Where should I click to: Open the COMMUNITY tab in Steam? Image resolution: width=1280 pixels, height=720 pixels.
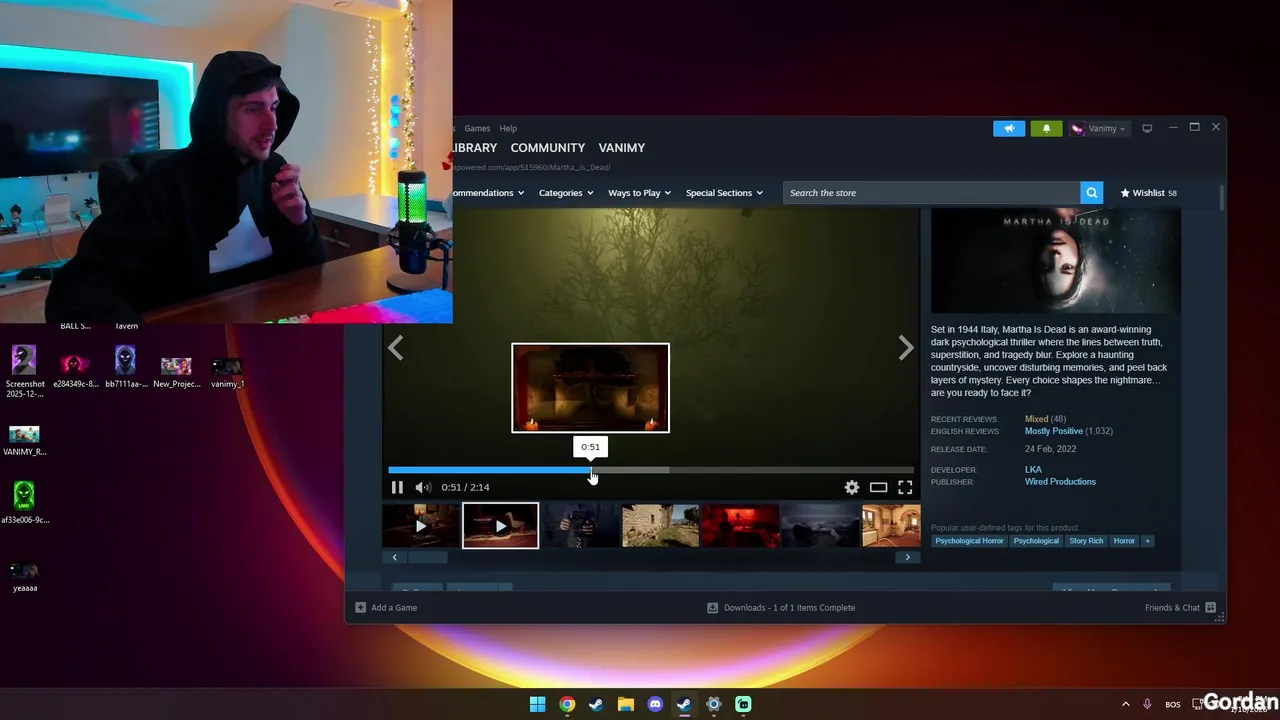[548, 147]
